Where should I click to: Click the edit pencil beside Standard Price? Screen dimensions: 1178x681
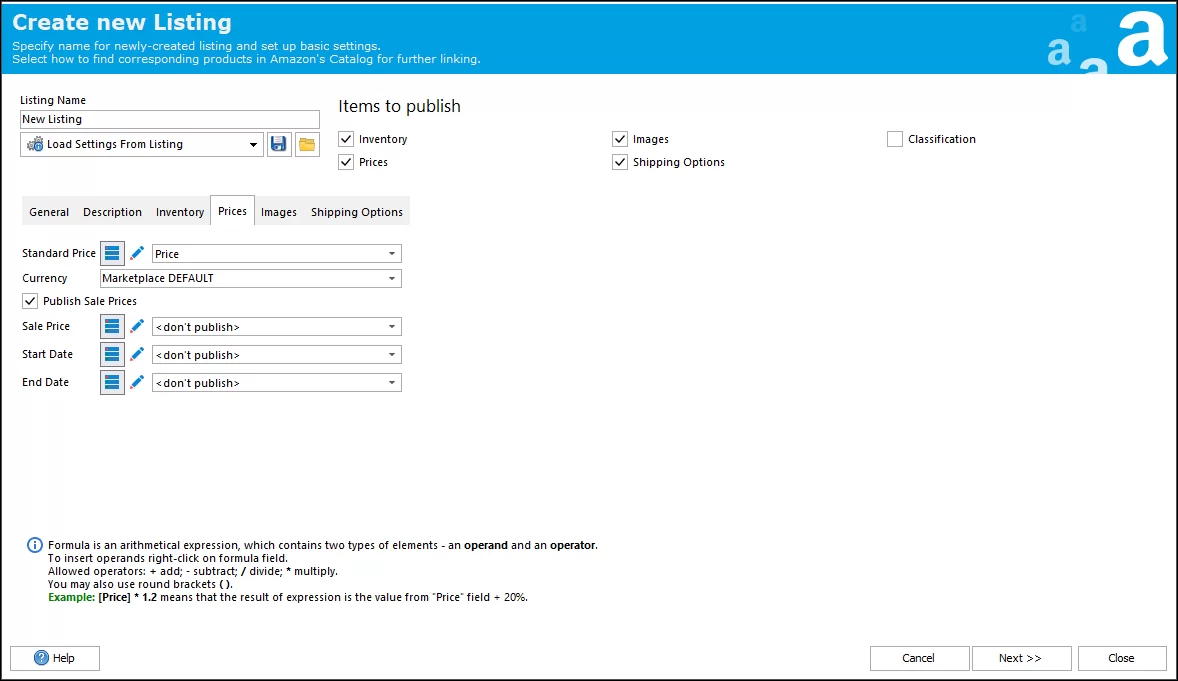136,253
